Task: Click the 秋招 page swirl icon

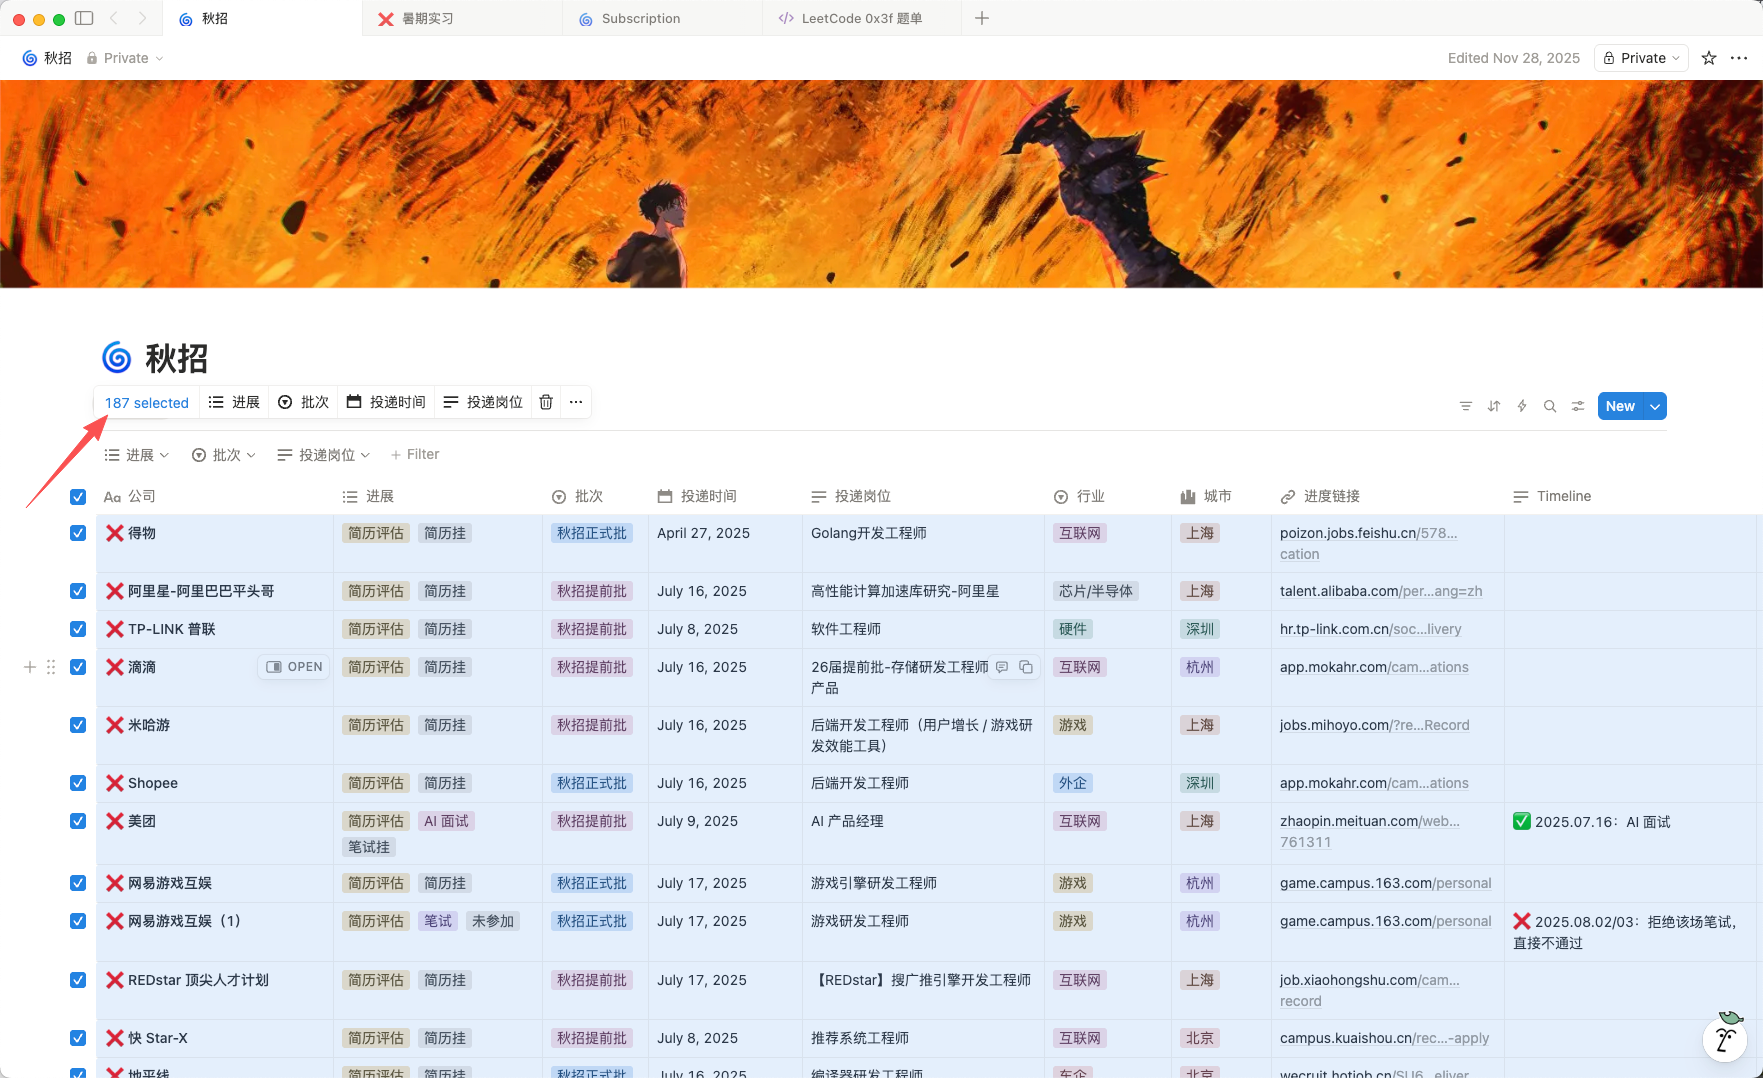Action: click(x=116, y=357)
